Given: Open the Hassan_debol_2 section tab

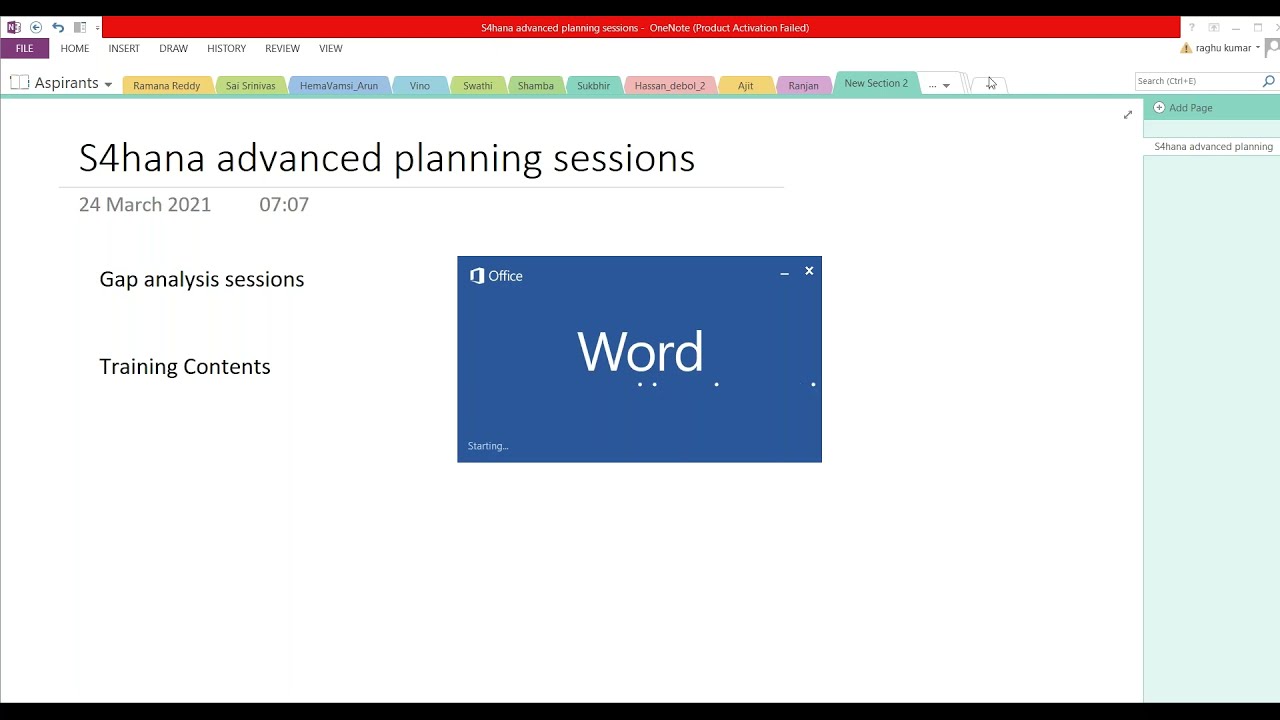Looking at the screenshot, I should tap(670, 85).
